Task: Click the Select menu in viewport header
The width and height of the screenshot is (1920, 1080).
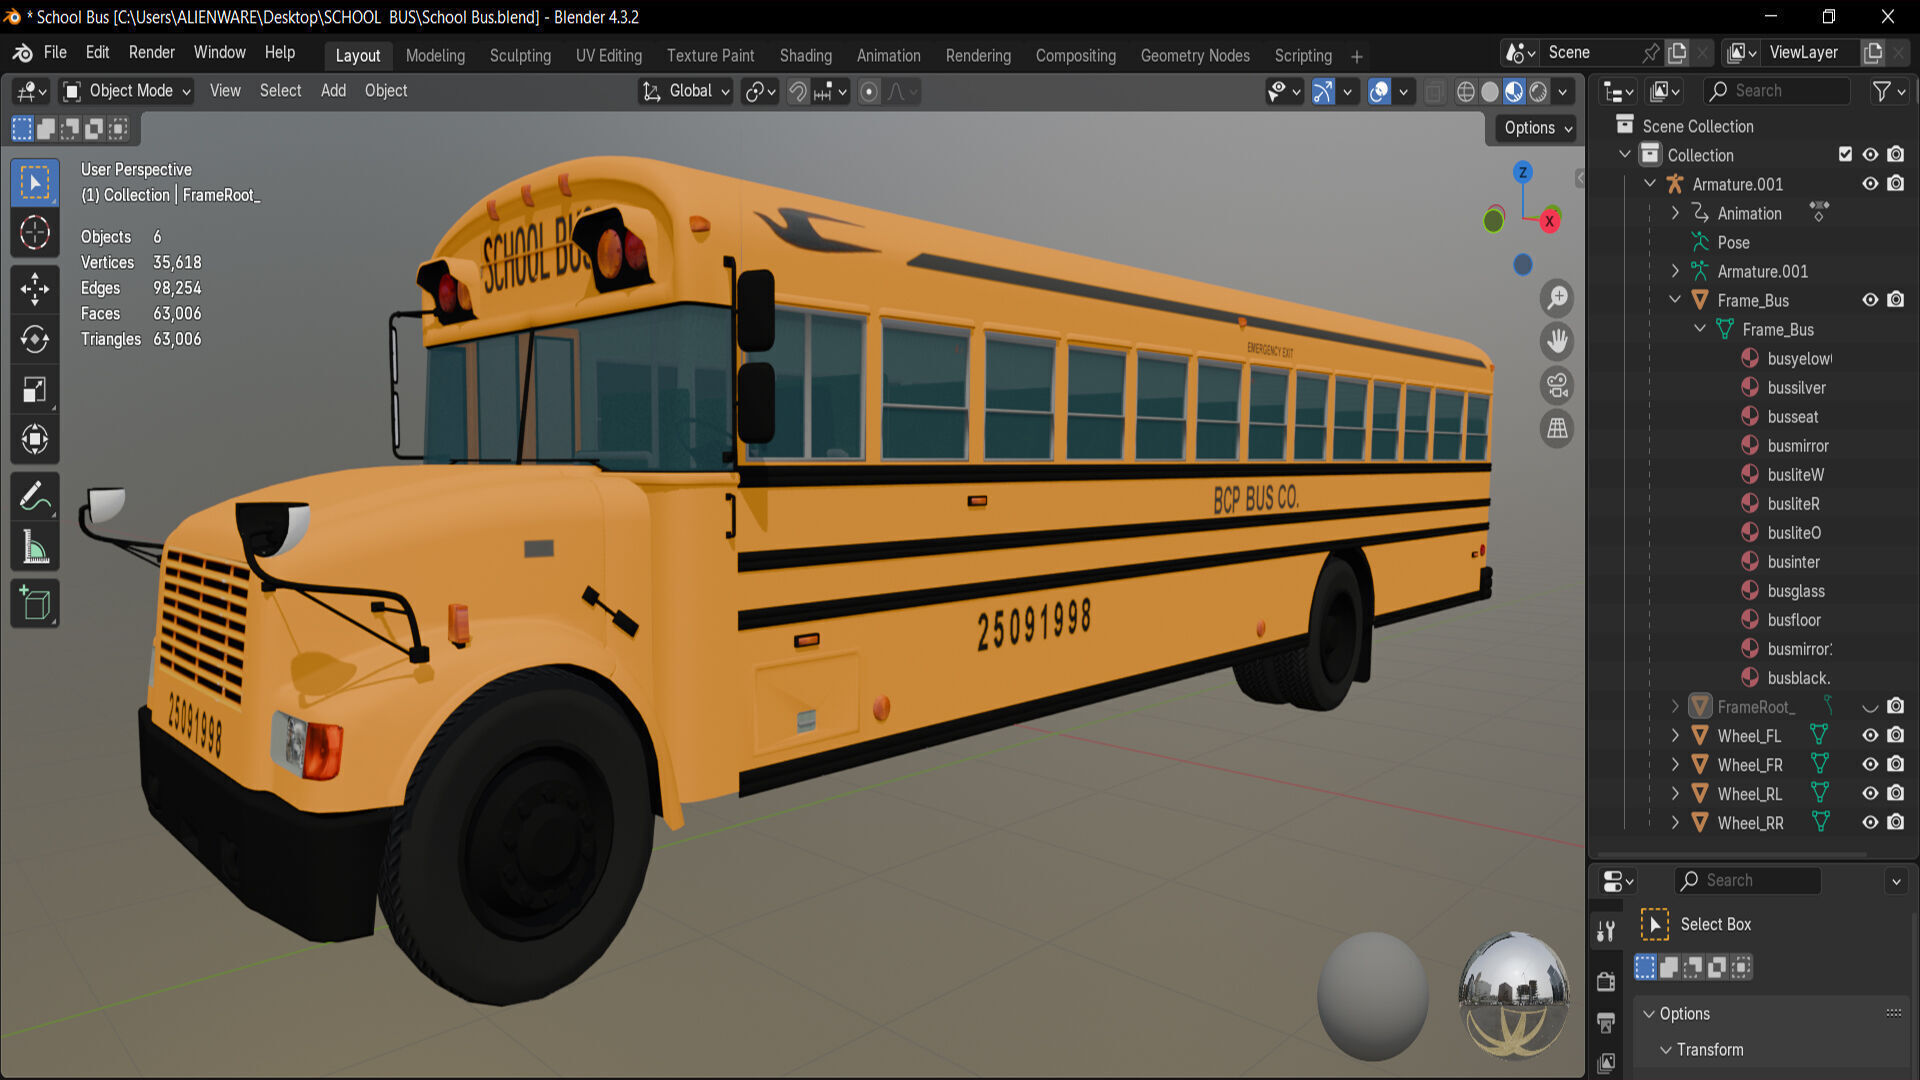Action: coord(280,91)
